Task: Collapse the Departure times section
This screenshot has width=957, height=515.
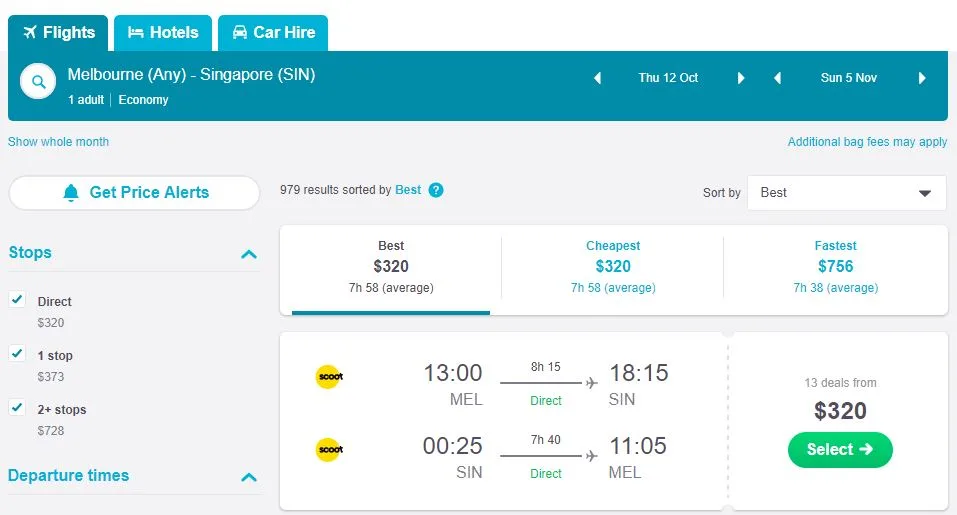Action: coord(249,477)
